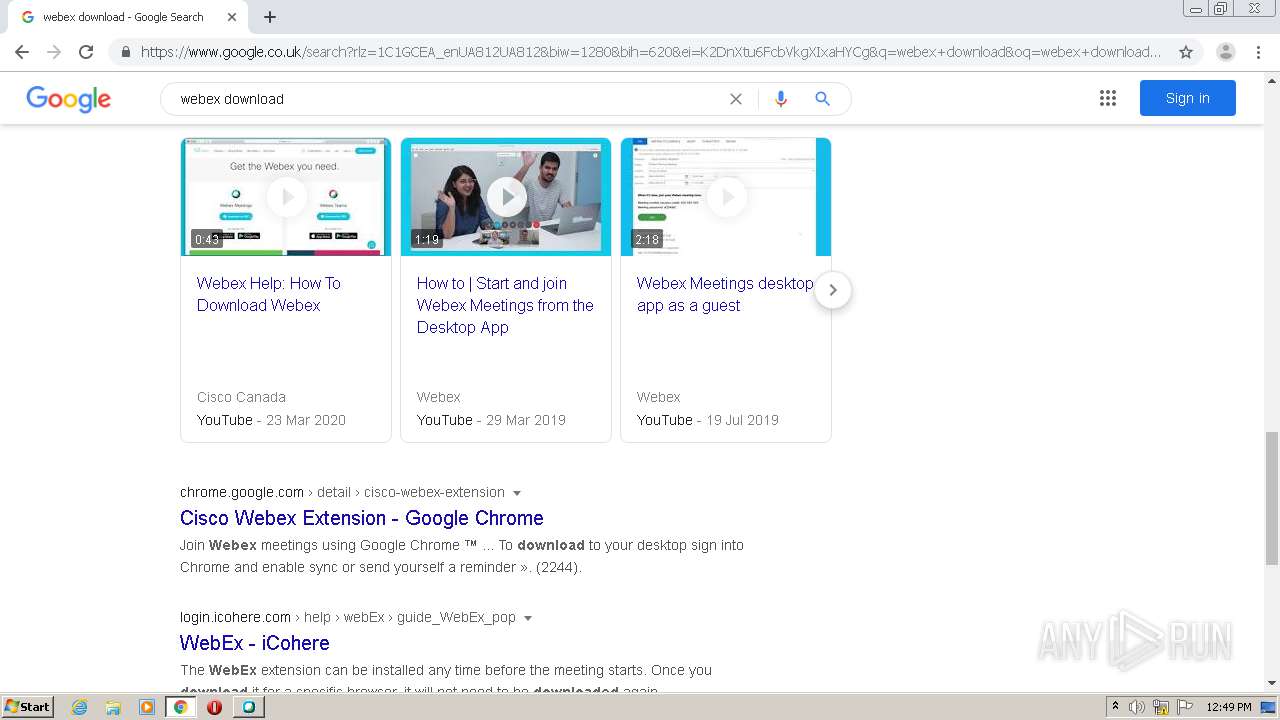Expand options for chrome.google.com result
This screenshot has height=720, width=1280.
coord(517,493)
